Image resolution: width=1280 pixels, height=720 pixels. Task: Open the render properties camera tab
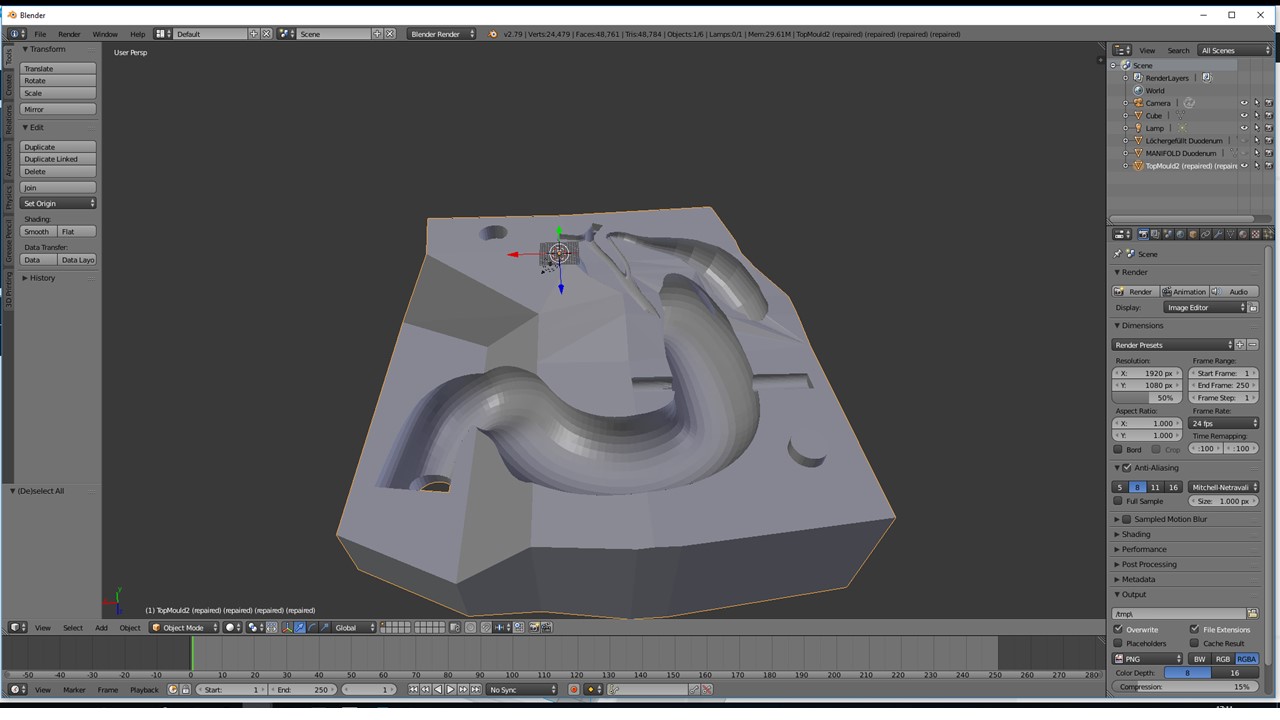click(x=1143, y=234)
